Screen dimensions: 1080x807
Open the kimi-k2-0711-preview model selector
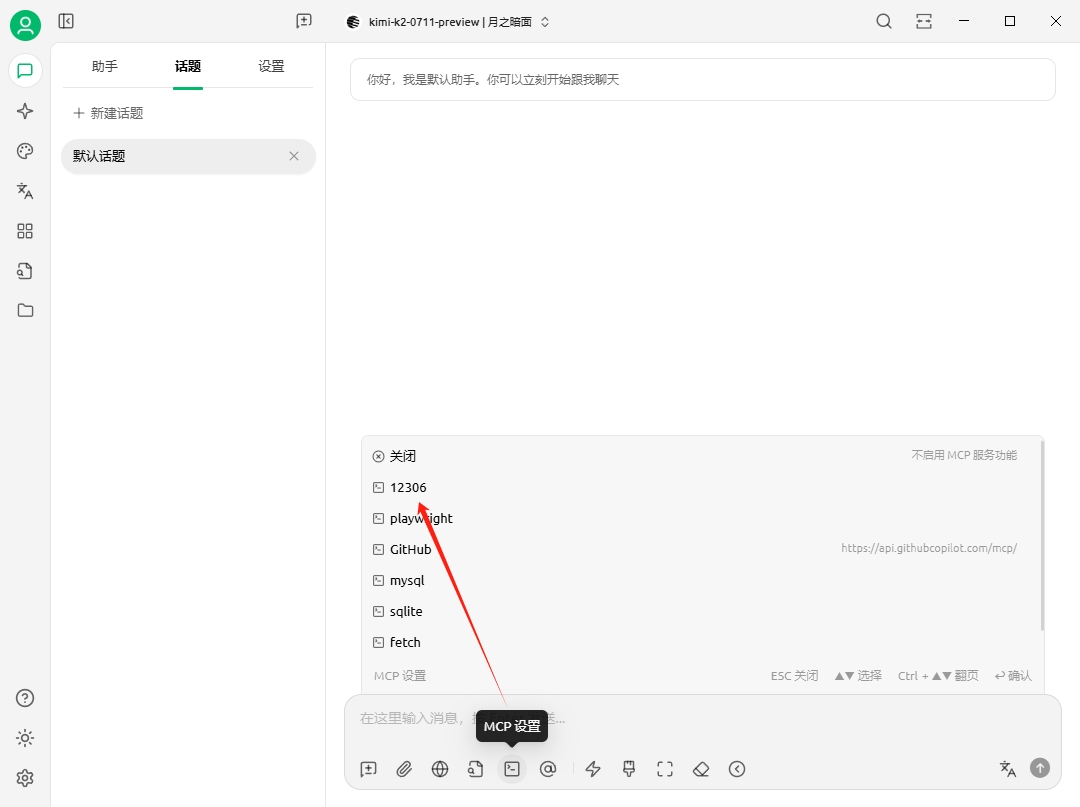[x=447, y=22]
